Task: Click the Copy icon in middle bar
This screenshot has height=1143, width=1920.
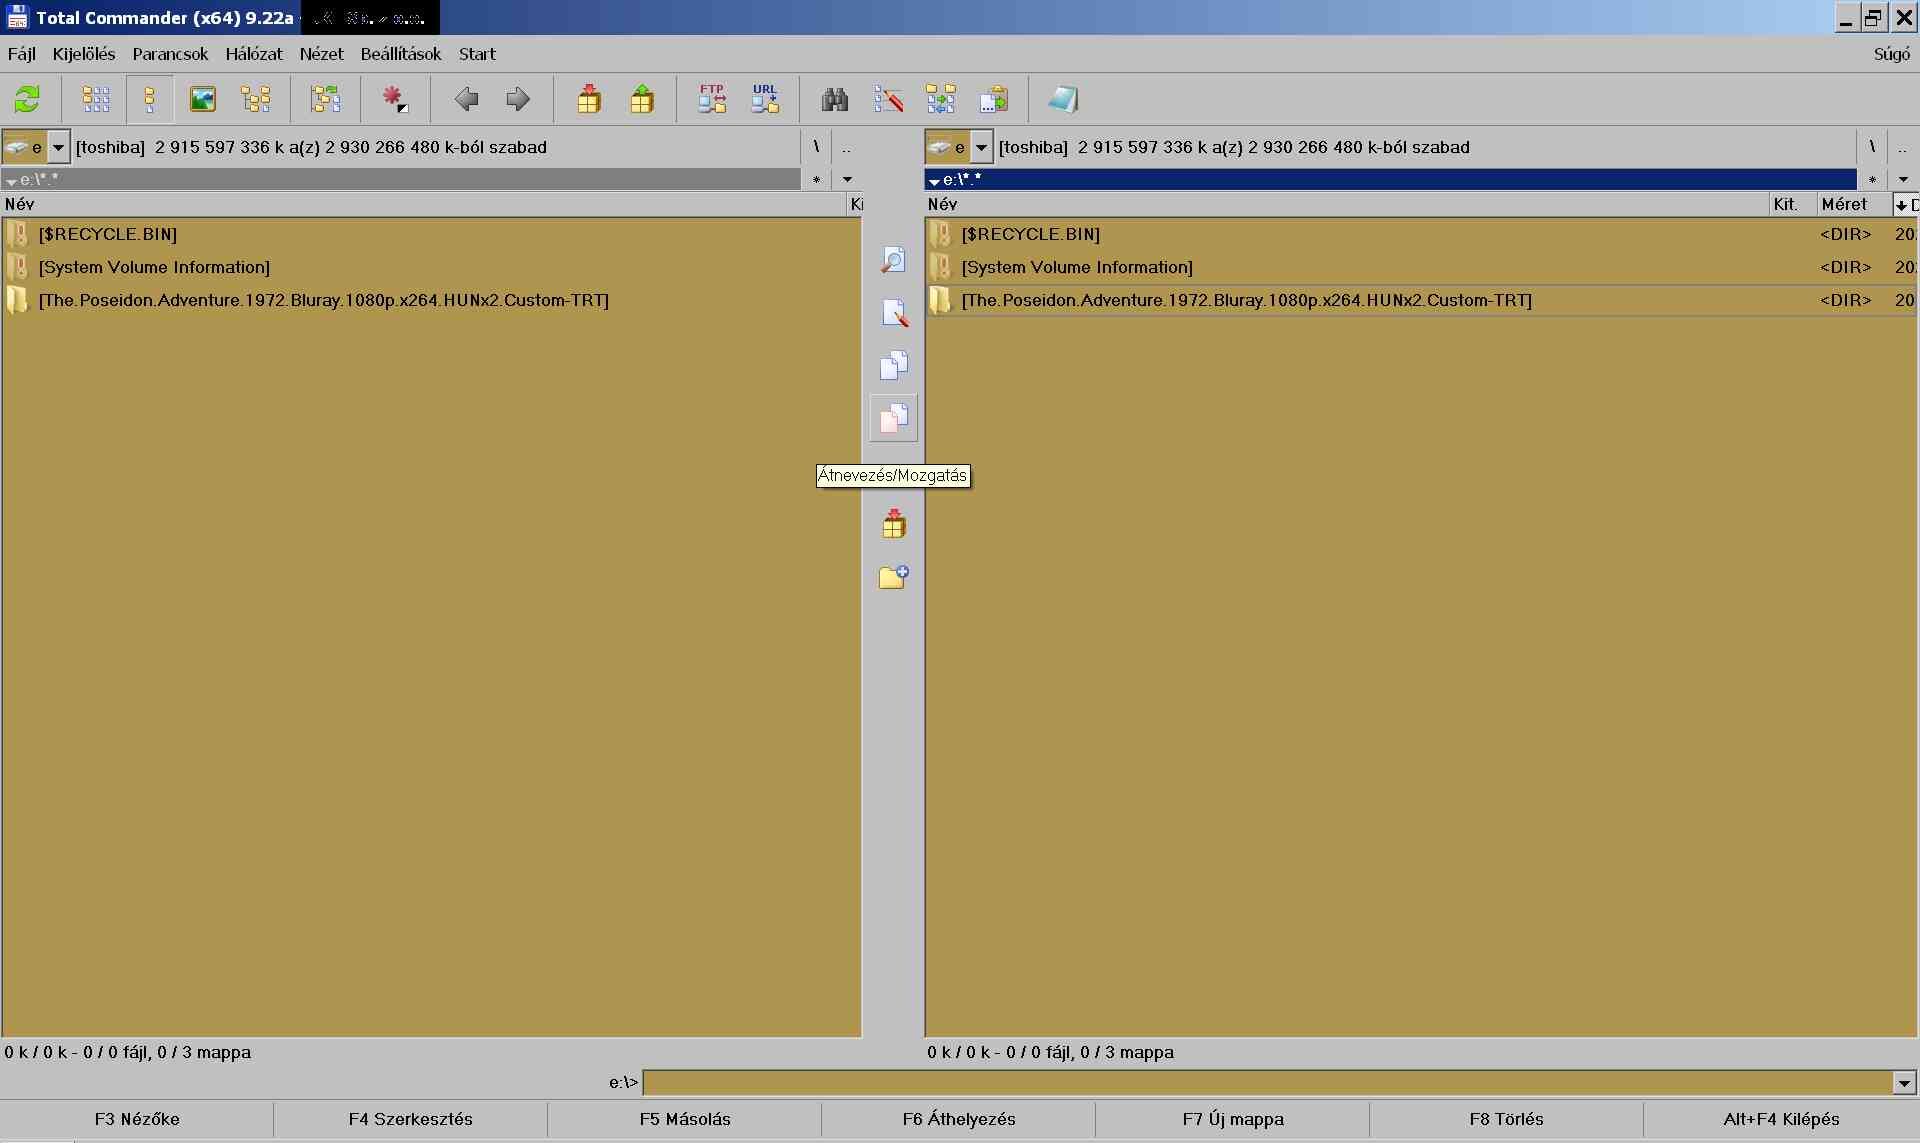Action: [x=893, y=365]
